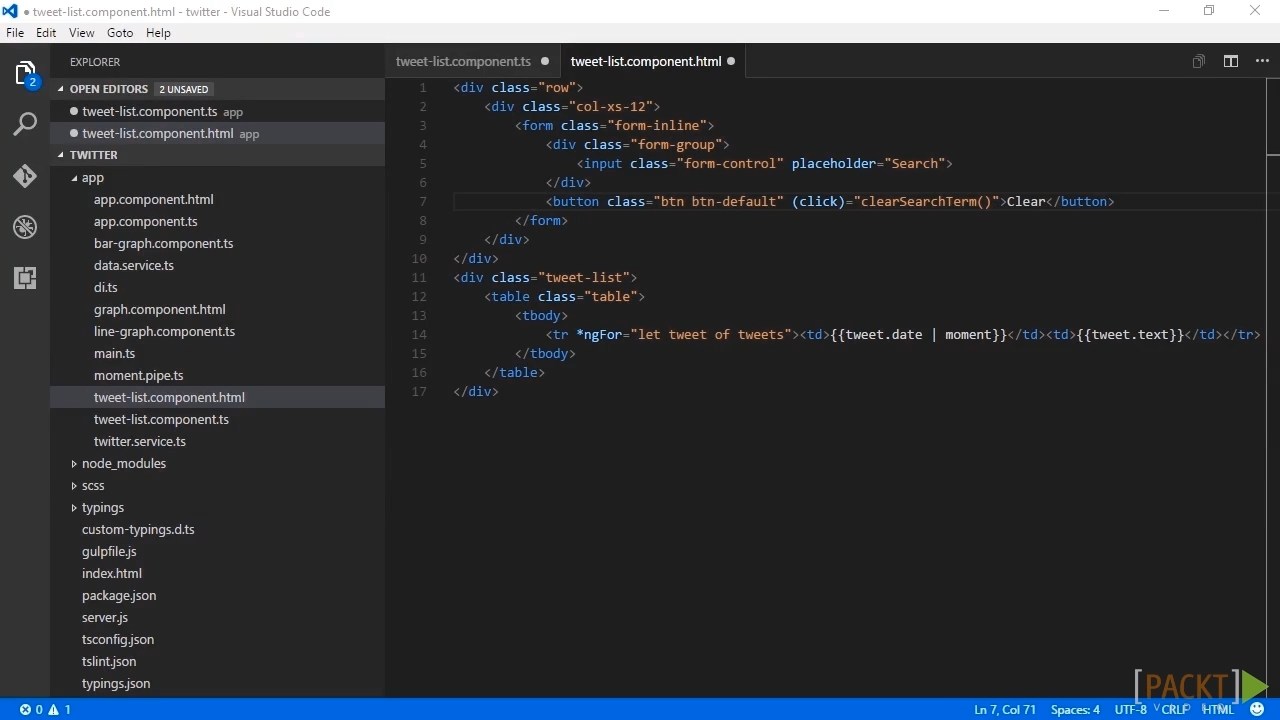Click the warnings count in status bar
Screen dimensions: 1280x720
click(x=60, y=709)
